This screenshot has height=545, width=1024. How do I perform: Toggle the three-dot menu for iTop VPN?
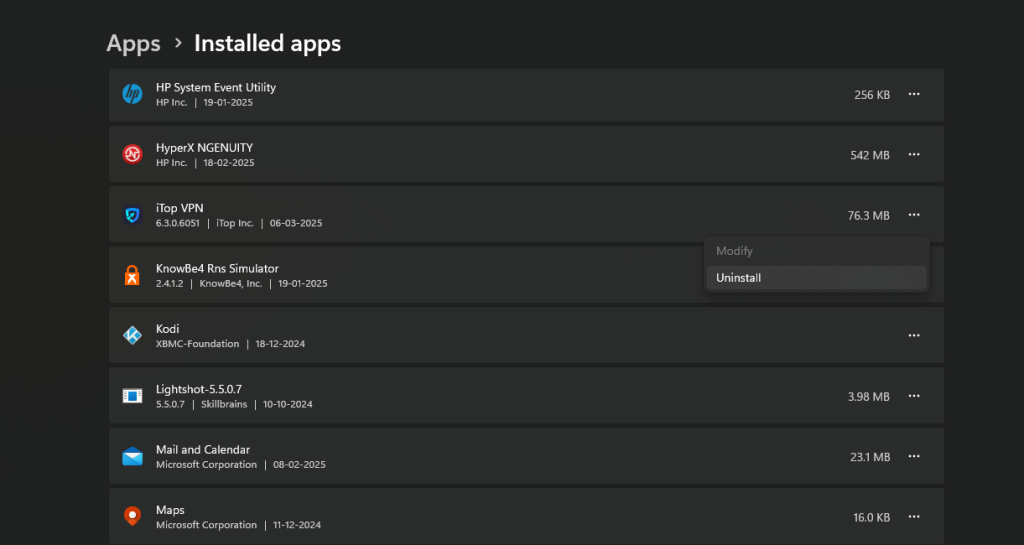pyautogui.click(x=913, y=215)
